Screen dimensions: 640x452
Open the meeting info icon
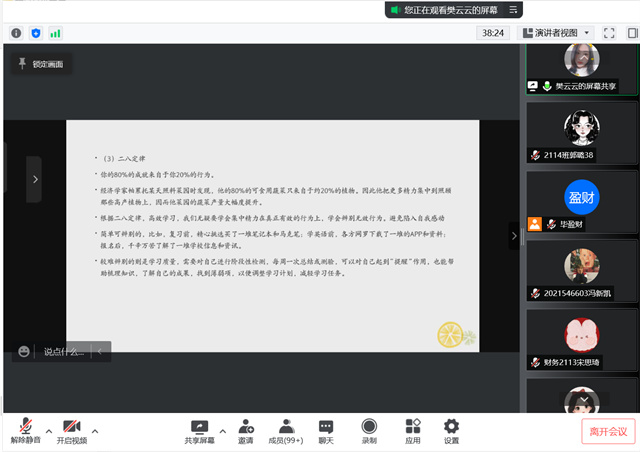[x=16, y=33]
